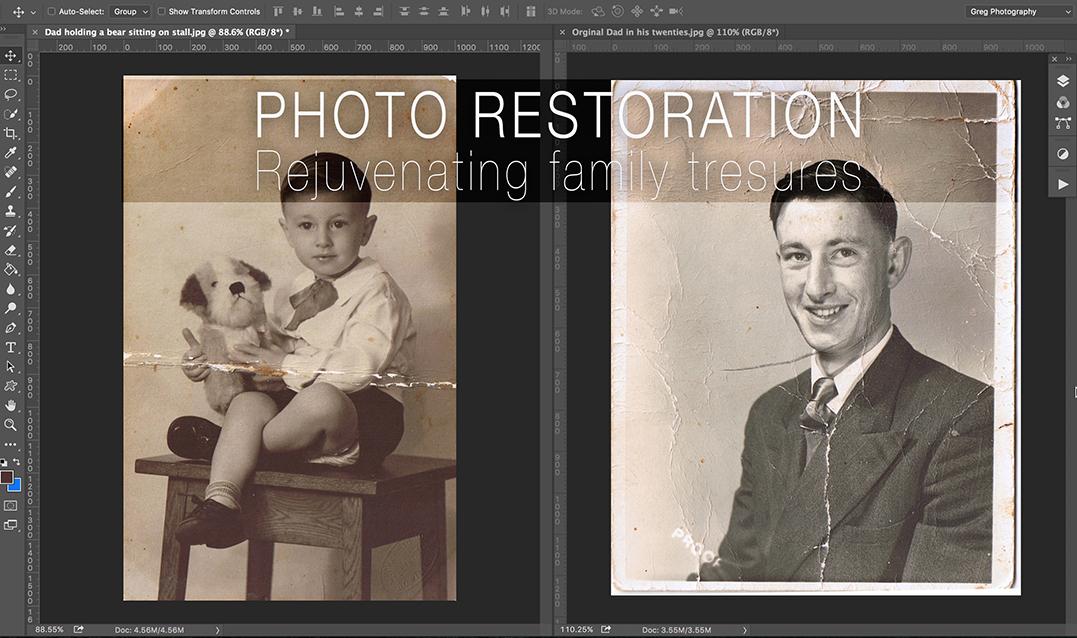Click the 88.55% zoom level field
Viewport: 1077px width, 638px height.
pos(48,630)
